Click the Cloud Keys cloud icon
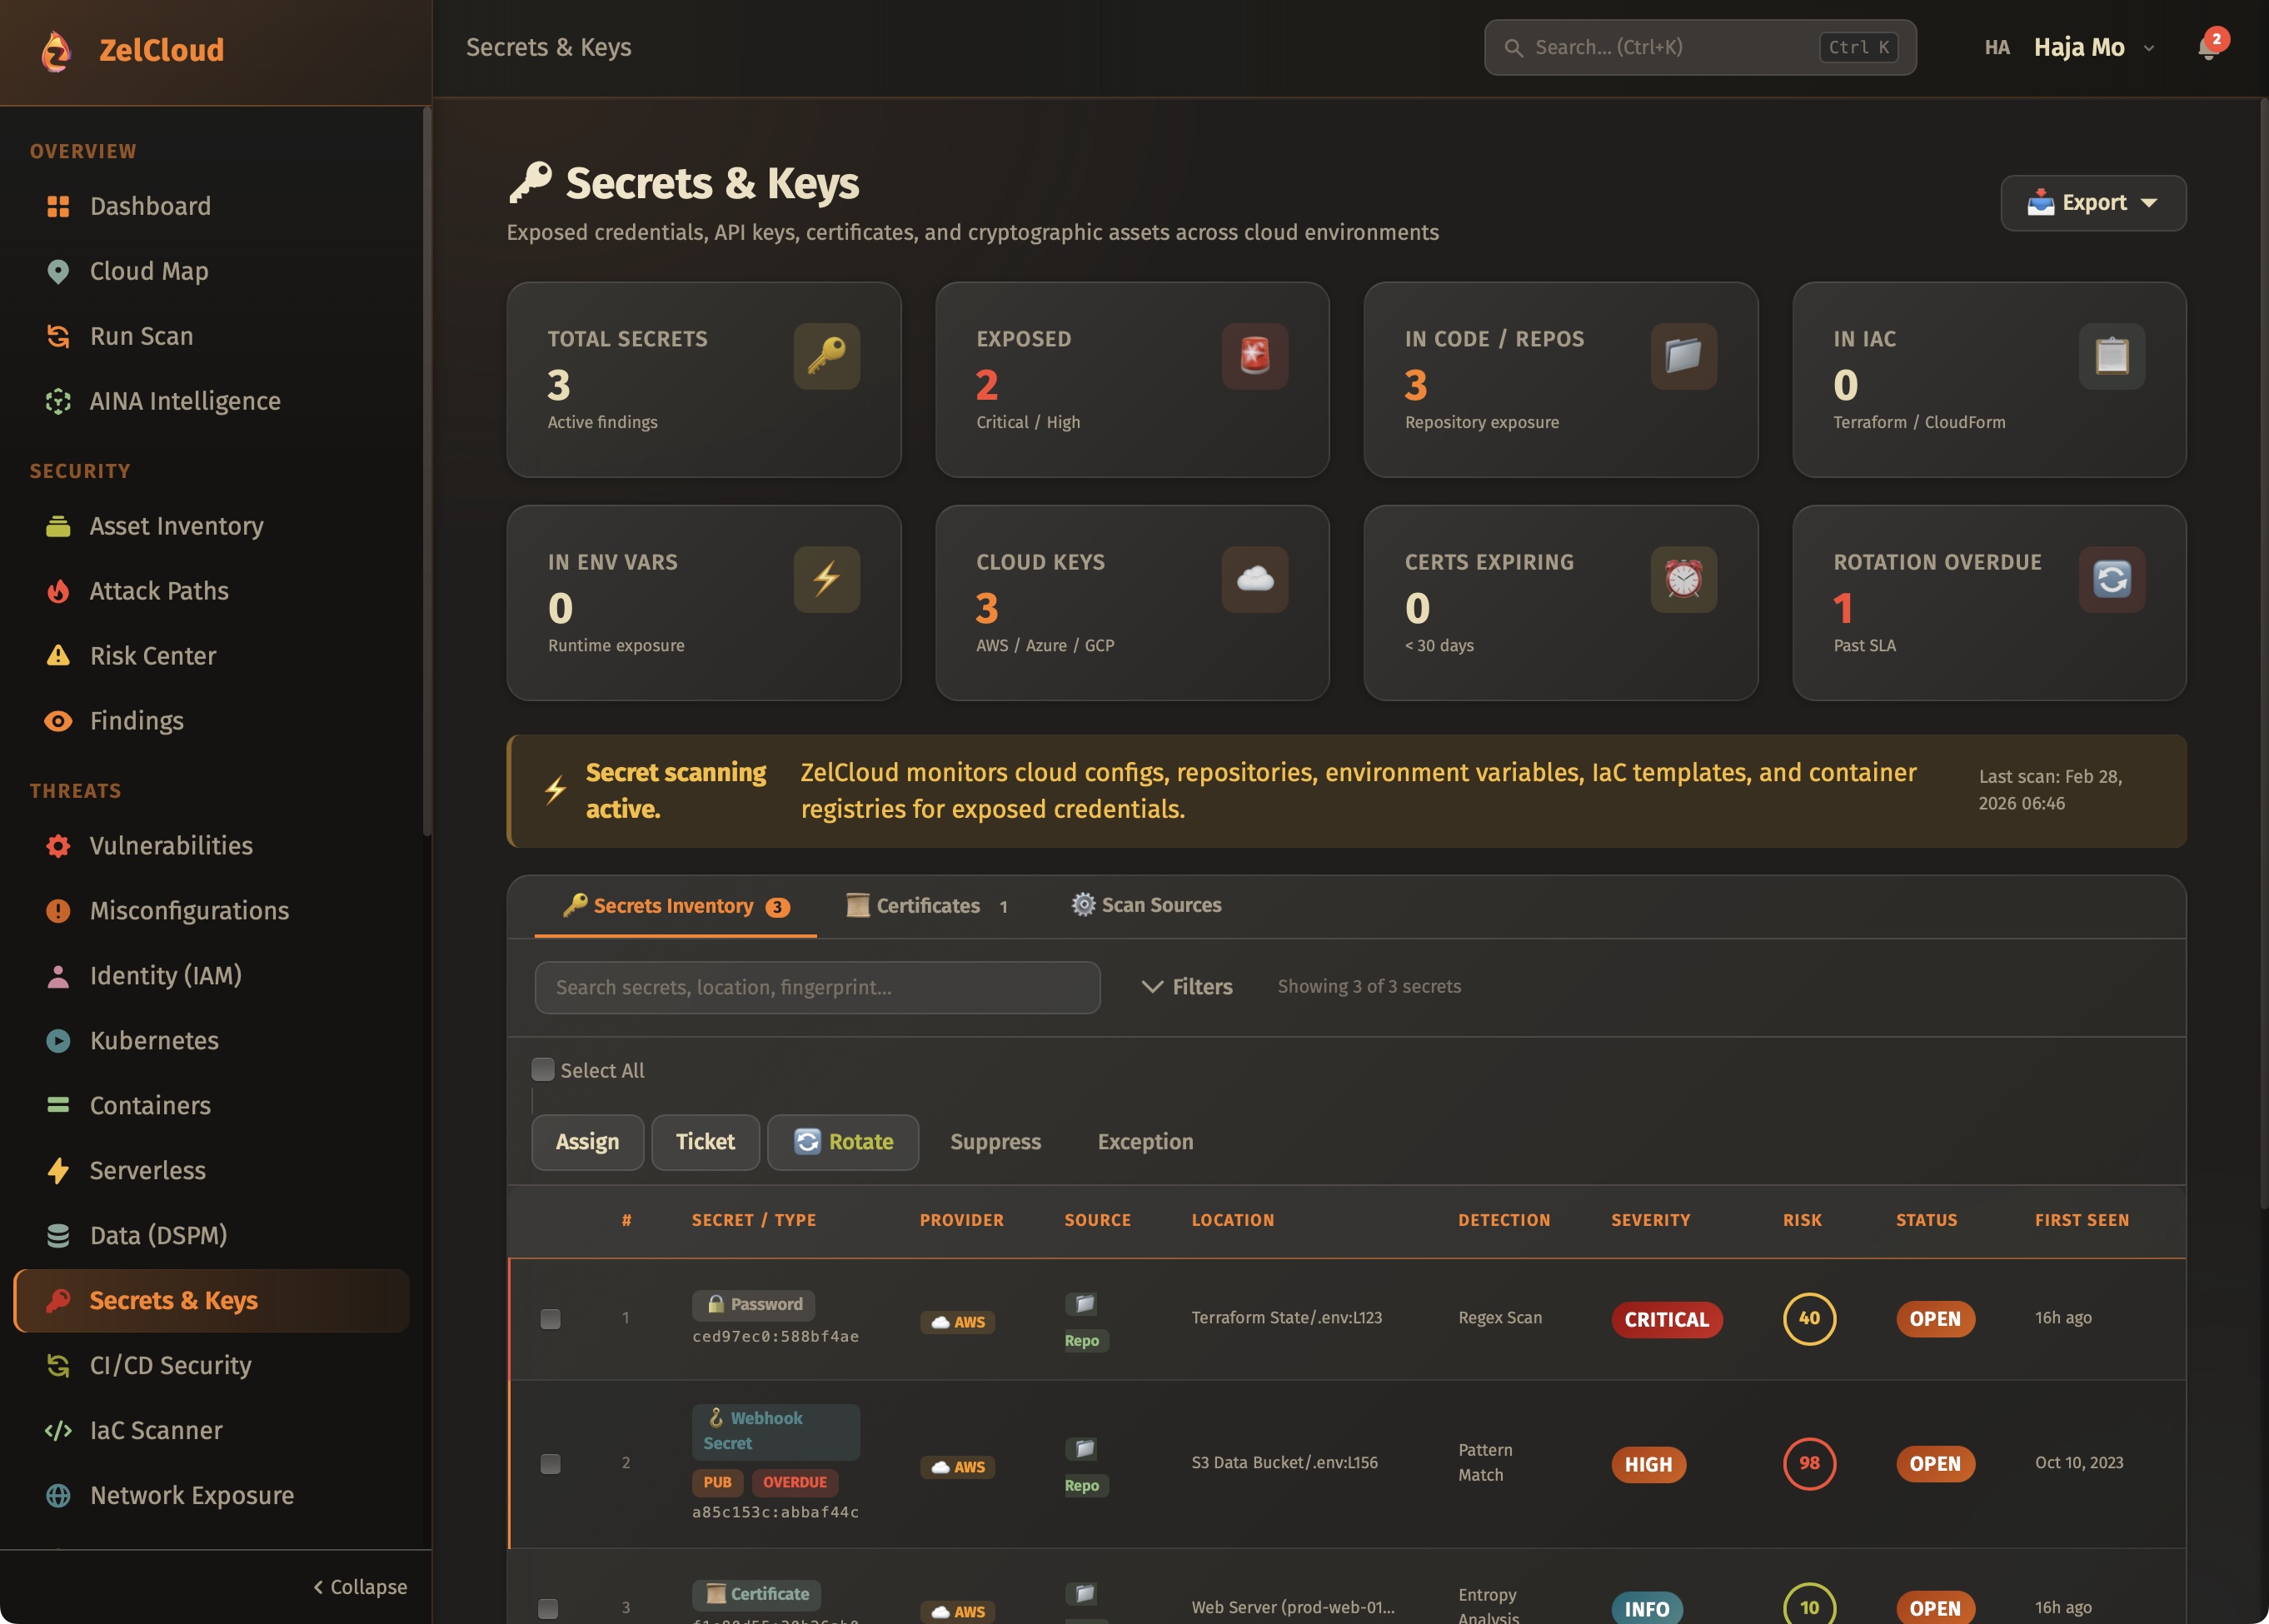2269x1624 pixels. [x=1254, y=579]
